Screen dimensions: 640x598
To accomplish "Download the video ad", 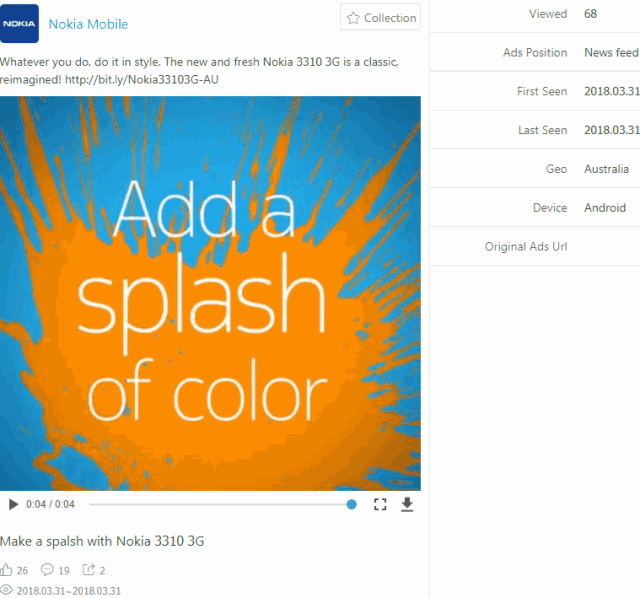I will [x=407, y=505].
